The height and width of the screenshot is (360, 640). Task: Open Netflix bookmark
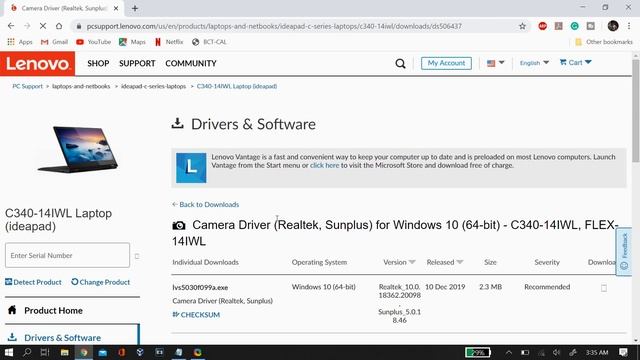[169, 42]
